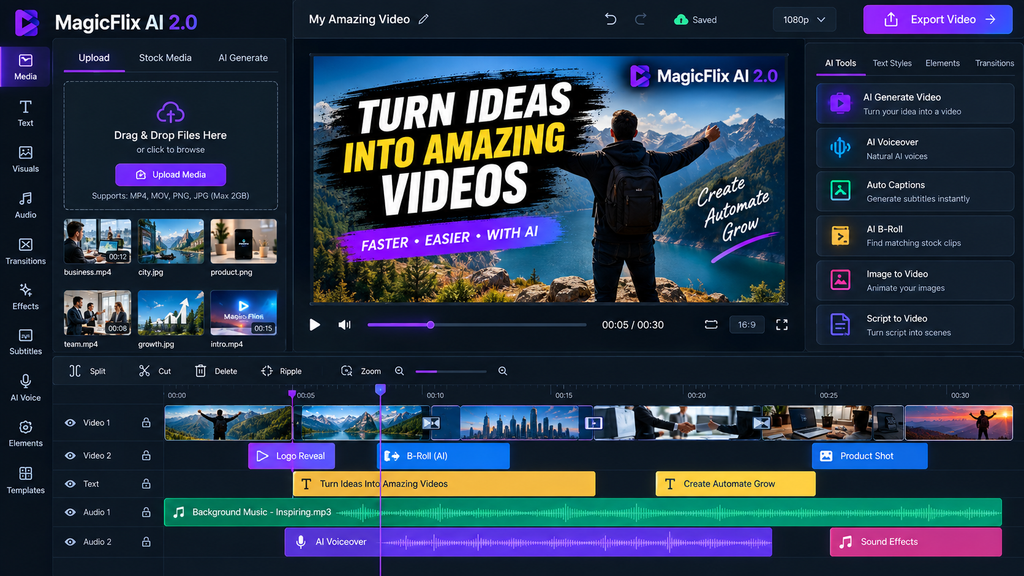Select the Logo Reveal clip
This screenshot has height=576, width=1024.
coord(291,456)
